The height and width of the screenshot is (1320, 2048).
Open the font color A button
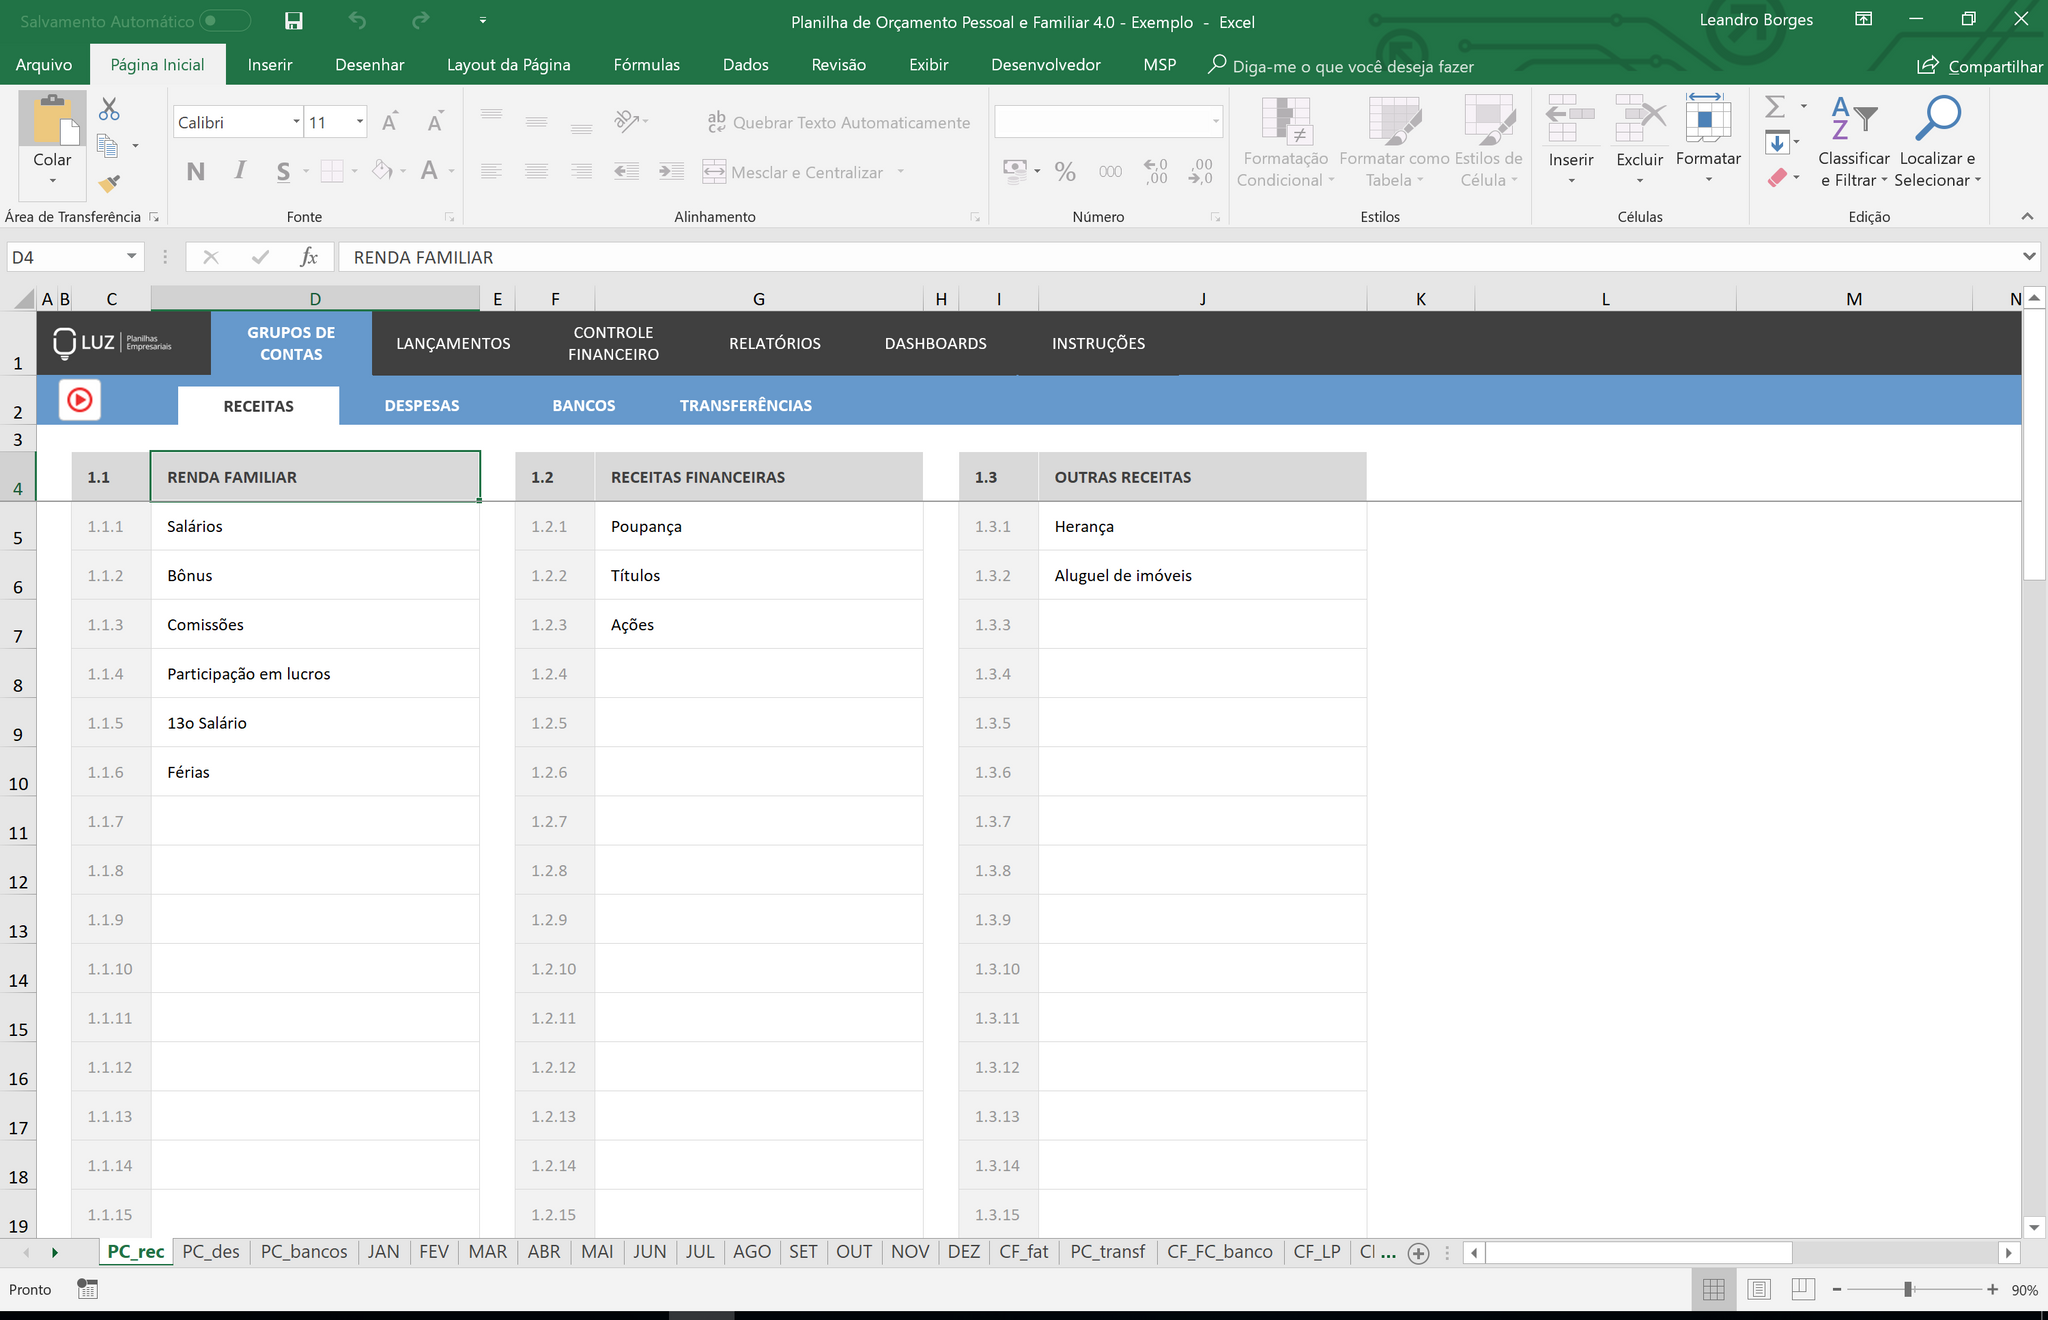click(429, 172)
